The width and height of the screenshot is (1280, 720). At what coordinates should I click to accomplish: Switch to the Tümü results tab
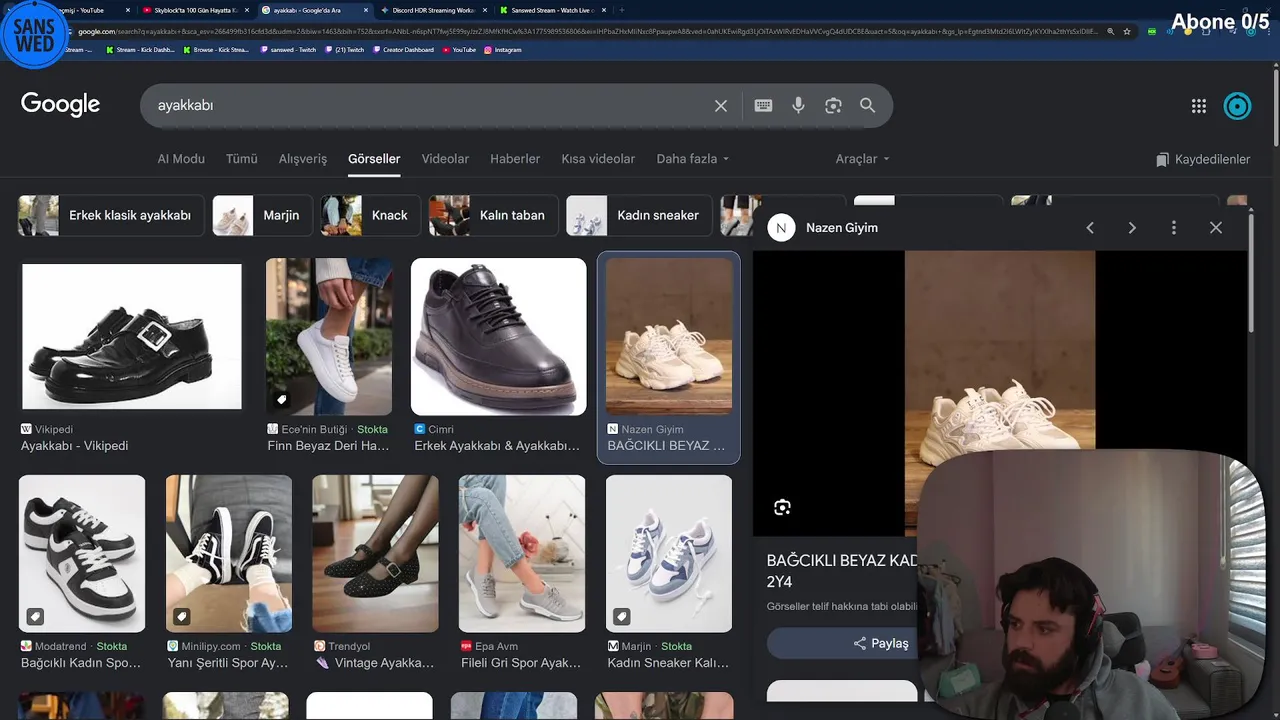(241, 159)
